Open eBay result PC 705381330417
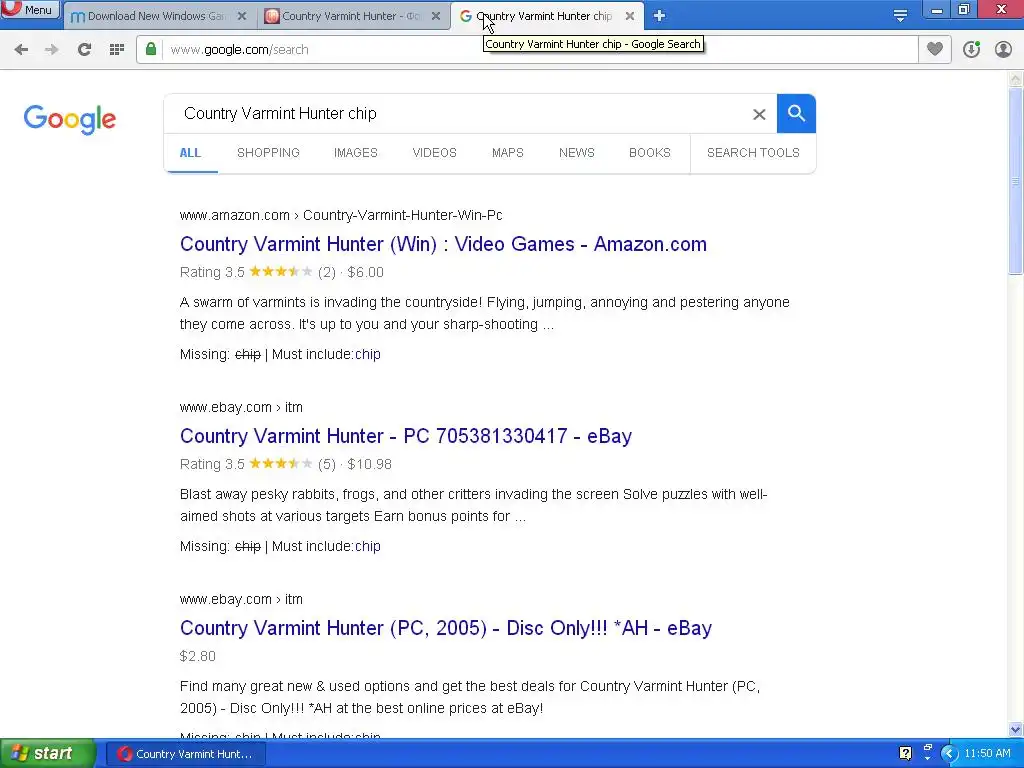The width and height of the screenshot is (1024, 768). tap(406, 436)
